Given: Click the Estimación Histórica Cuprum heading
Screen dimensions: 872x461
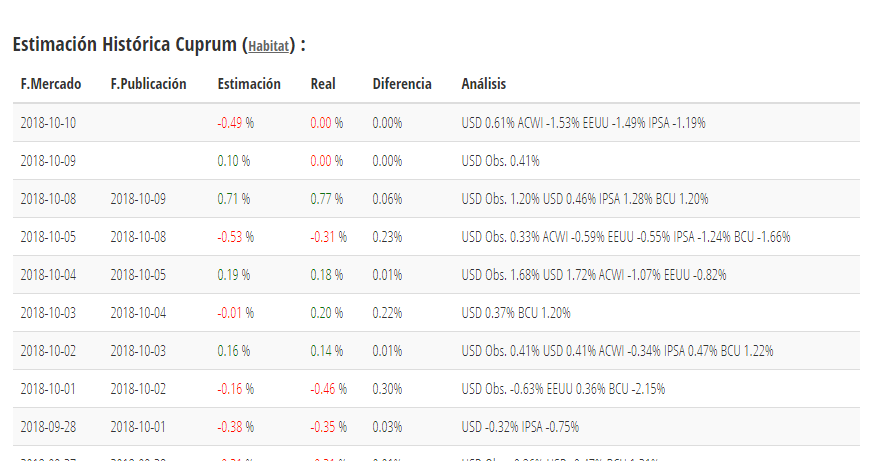Looking at the screenshot, I should point(159,44).
